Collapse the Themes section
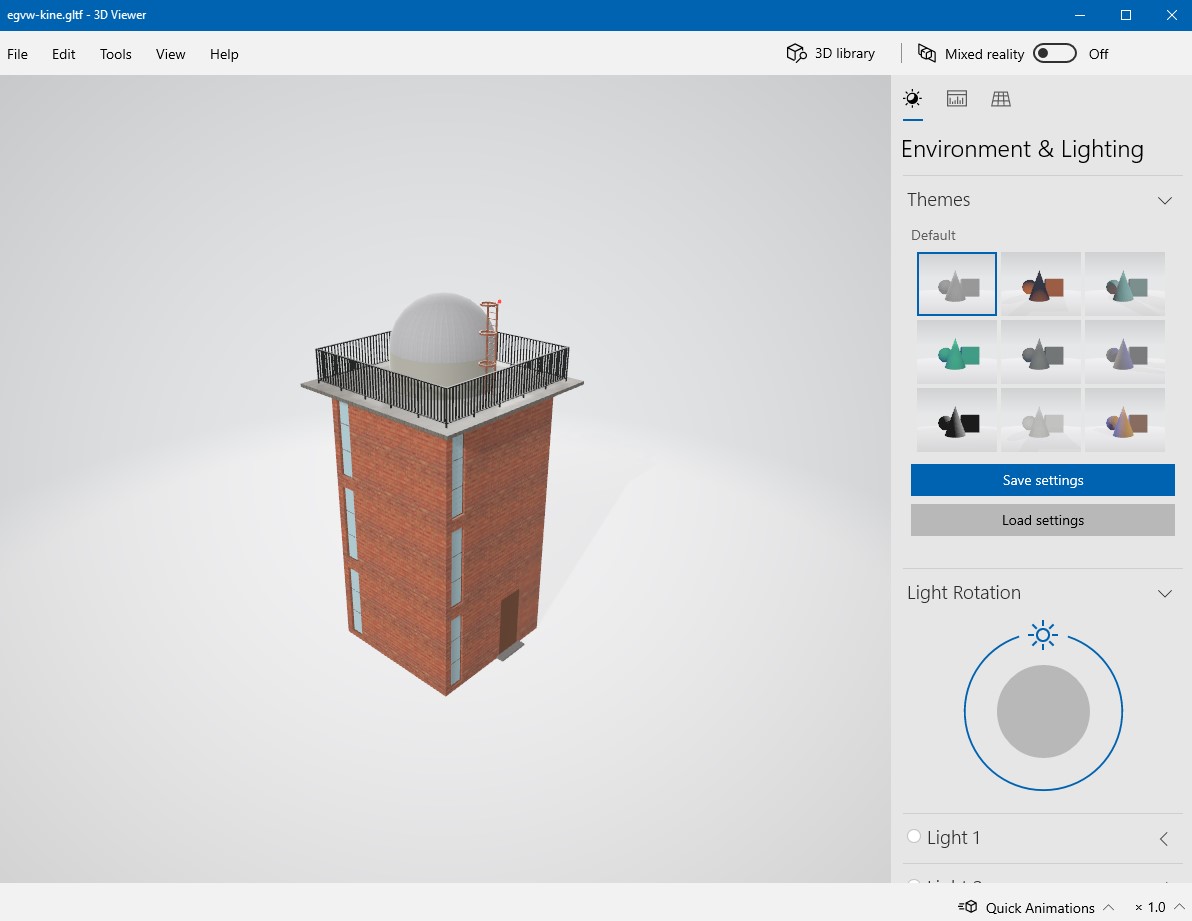Viewport: 1192px width, 921px height. pos(1164,200)
